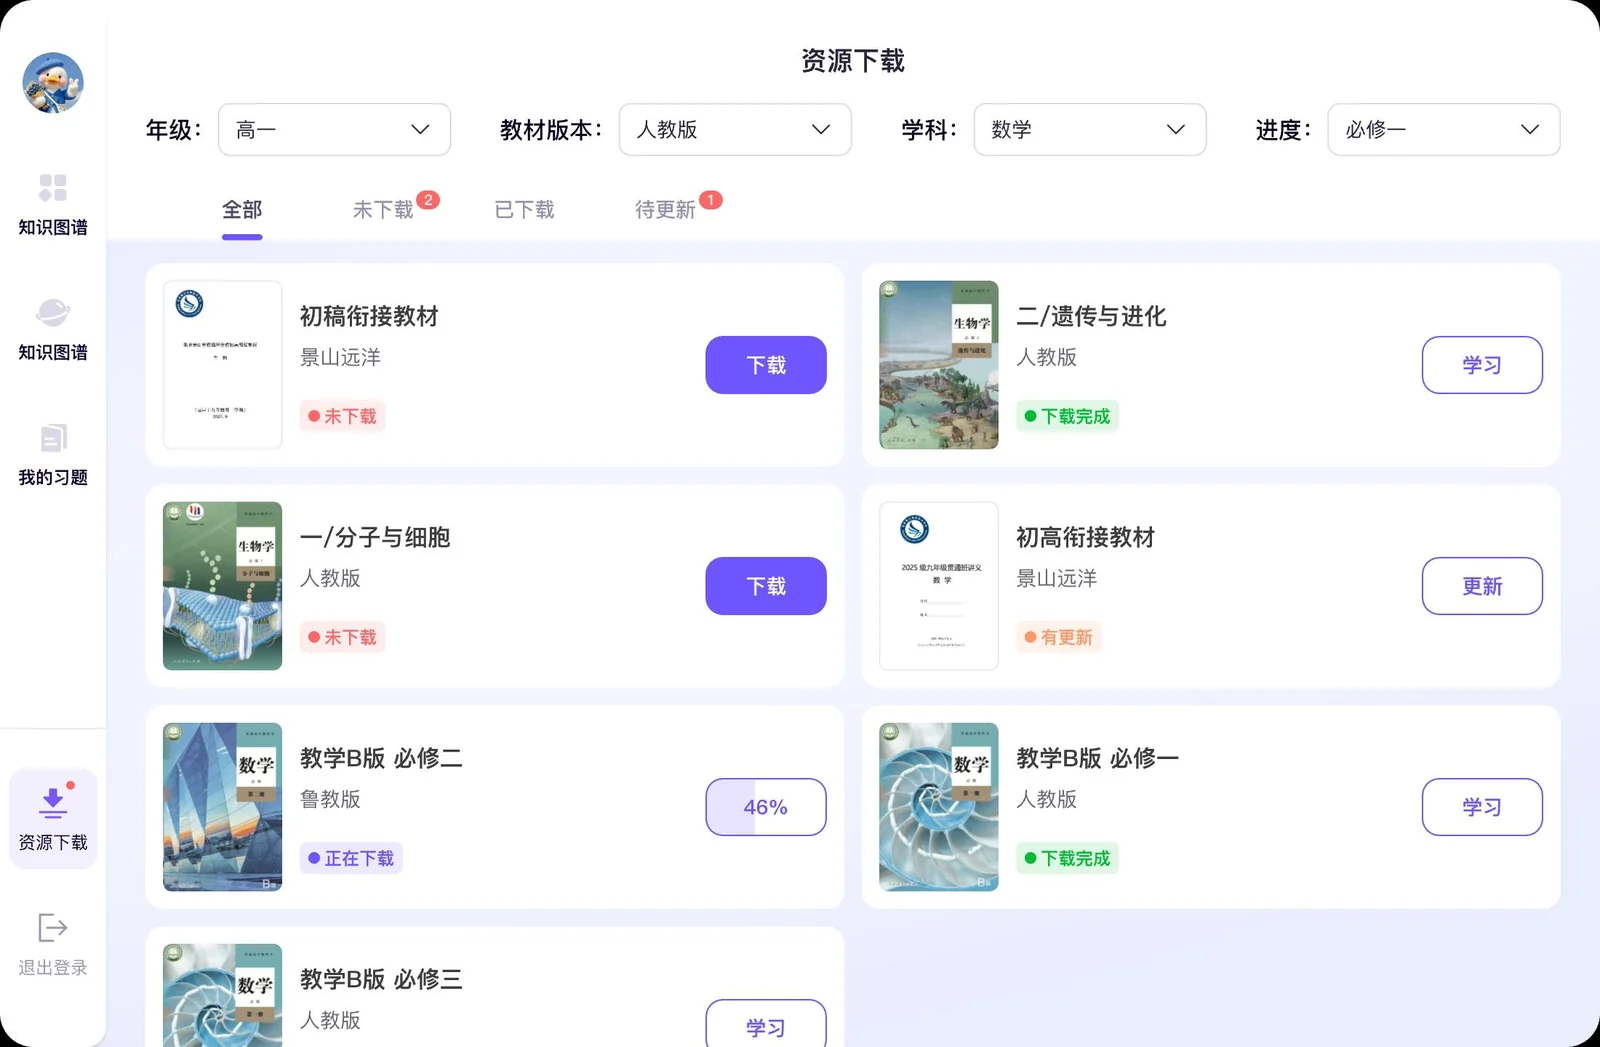Switch to the 已下载 tab
Image resolution: width=1600 pixels, height=1047 pixels.
click(524, 210)
